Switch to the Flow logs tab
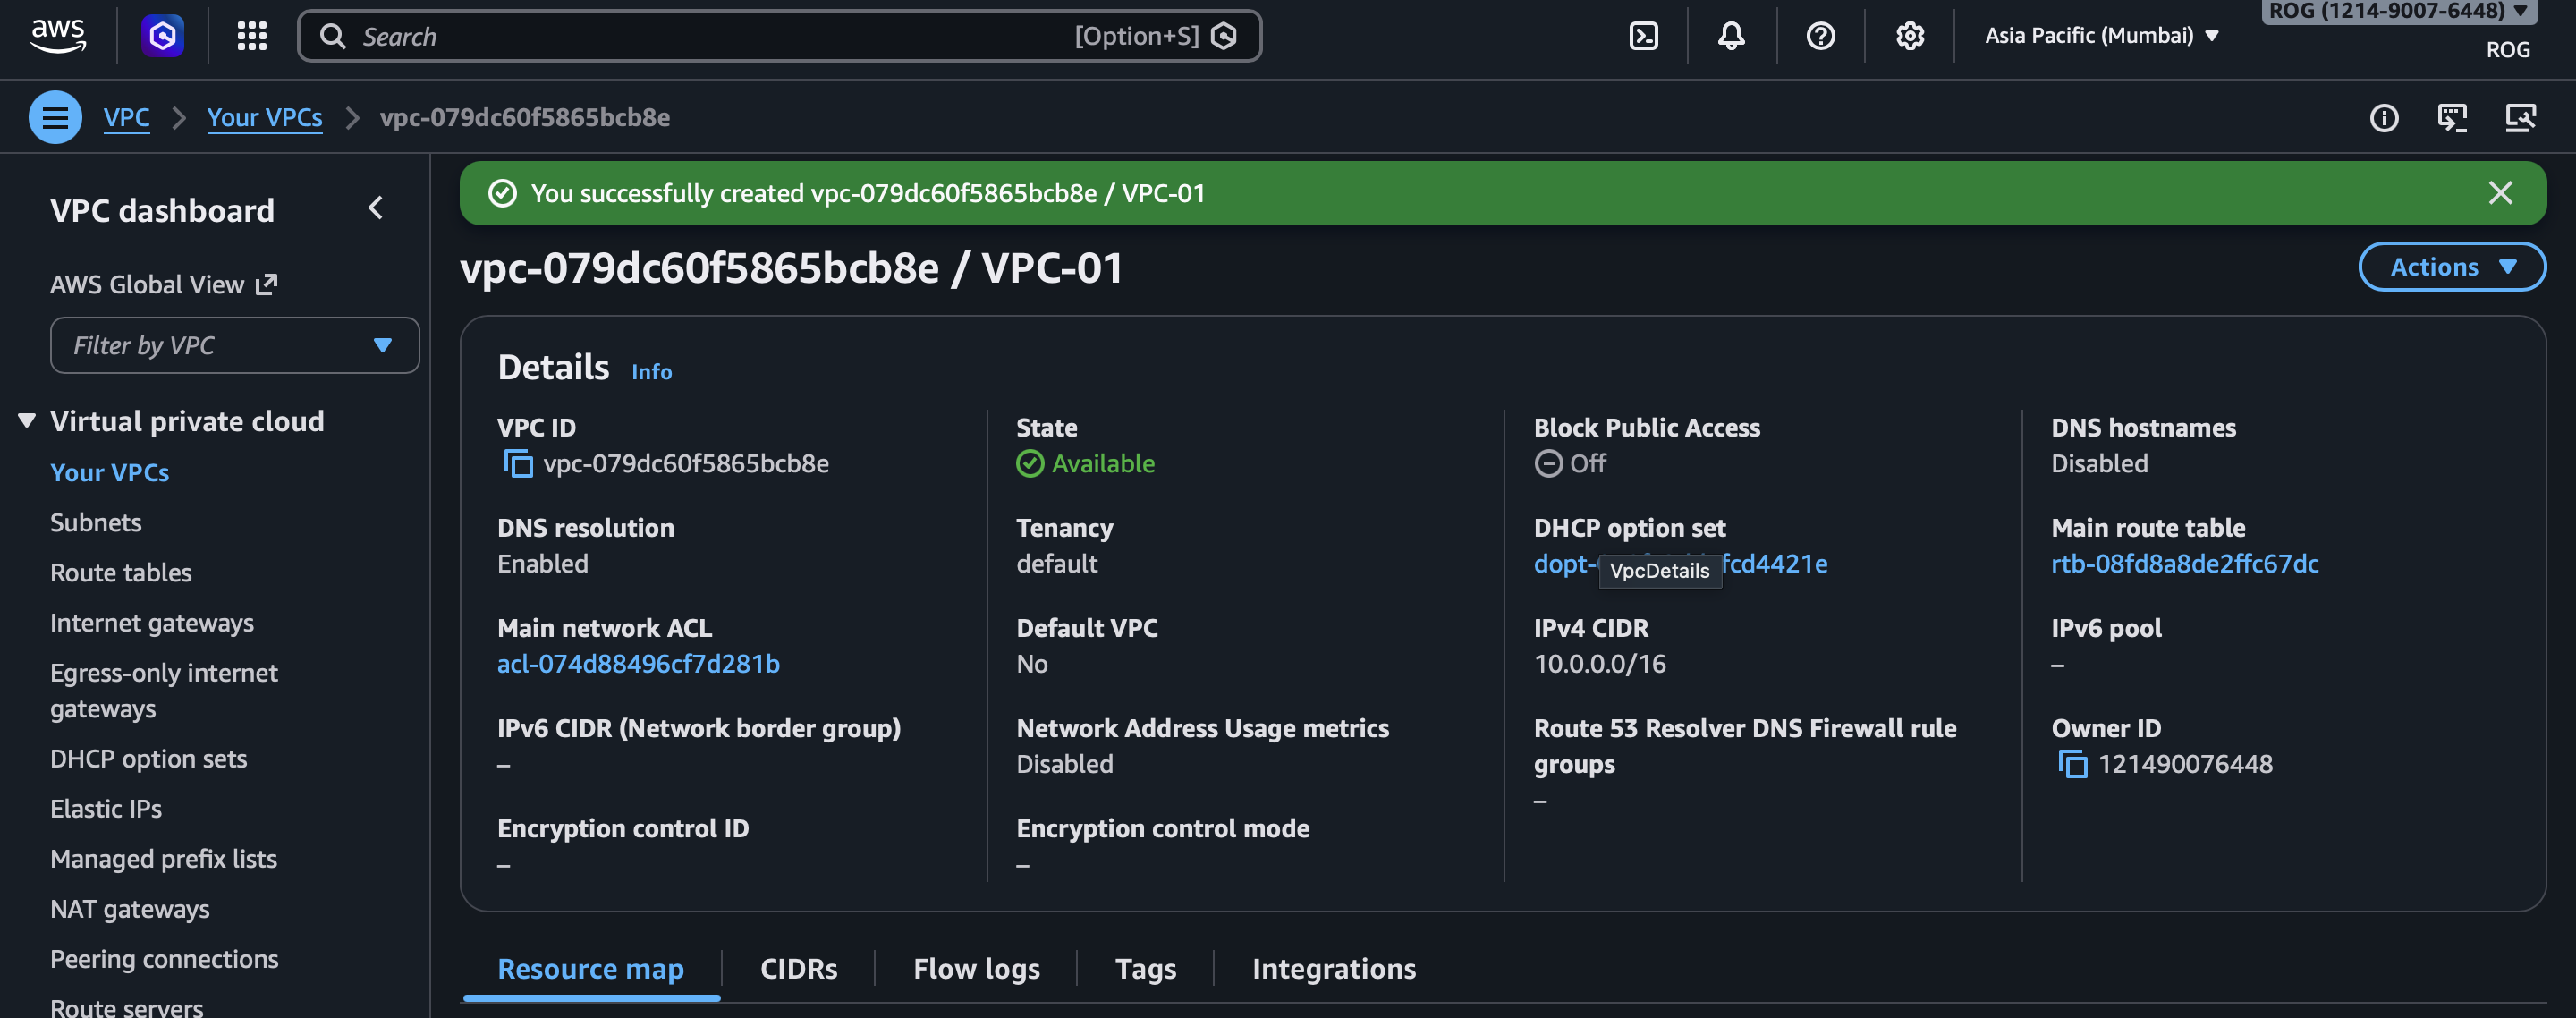Viewport: 2576px width, 1018px height. (975, 968)
